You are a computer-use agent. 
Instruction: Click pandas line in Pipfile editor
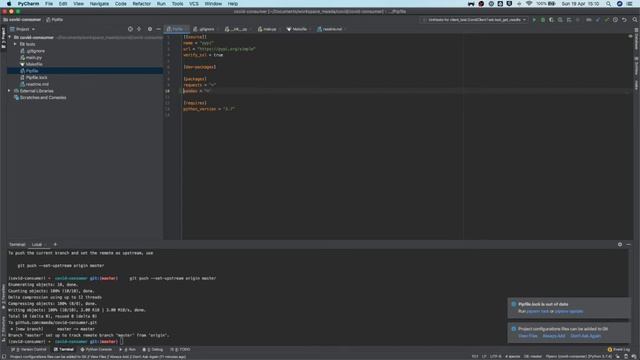[196, 91]
